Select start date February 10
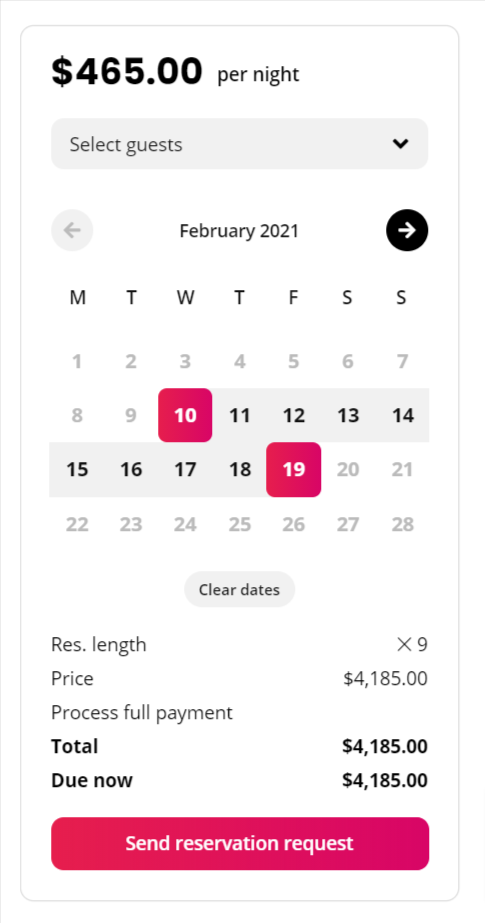 click(185, 415)
